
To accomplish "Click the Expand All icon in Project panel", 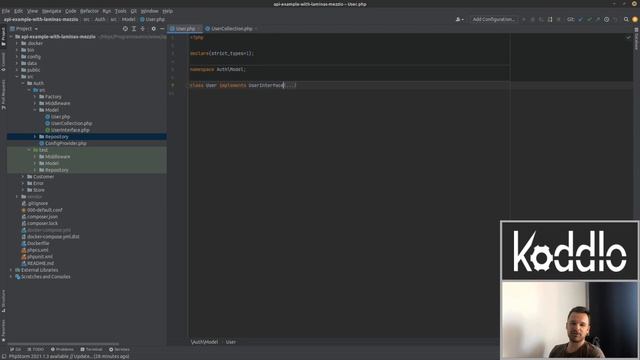I will click(x=134, y=29).
